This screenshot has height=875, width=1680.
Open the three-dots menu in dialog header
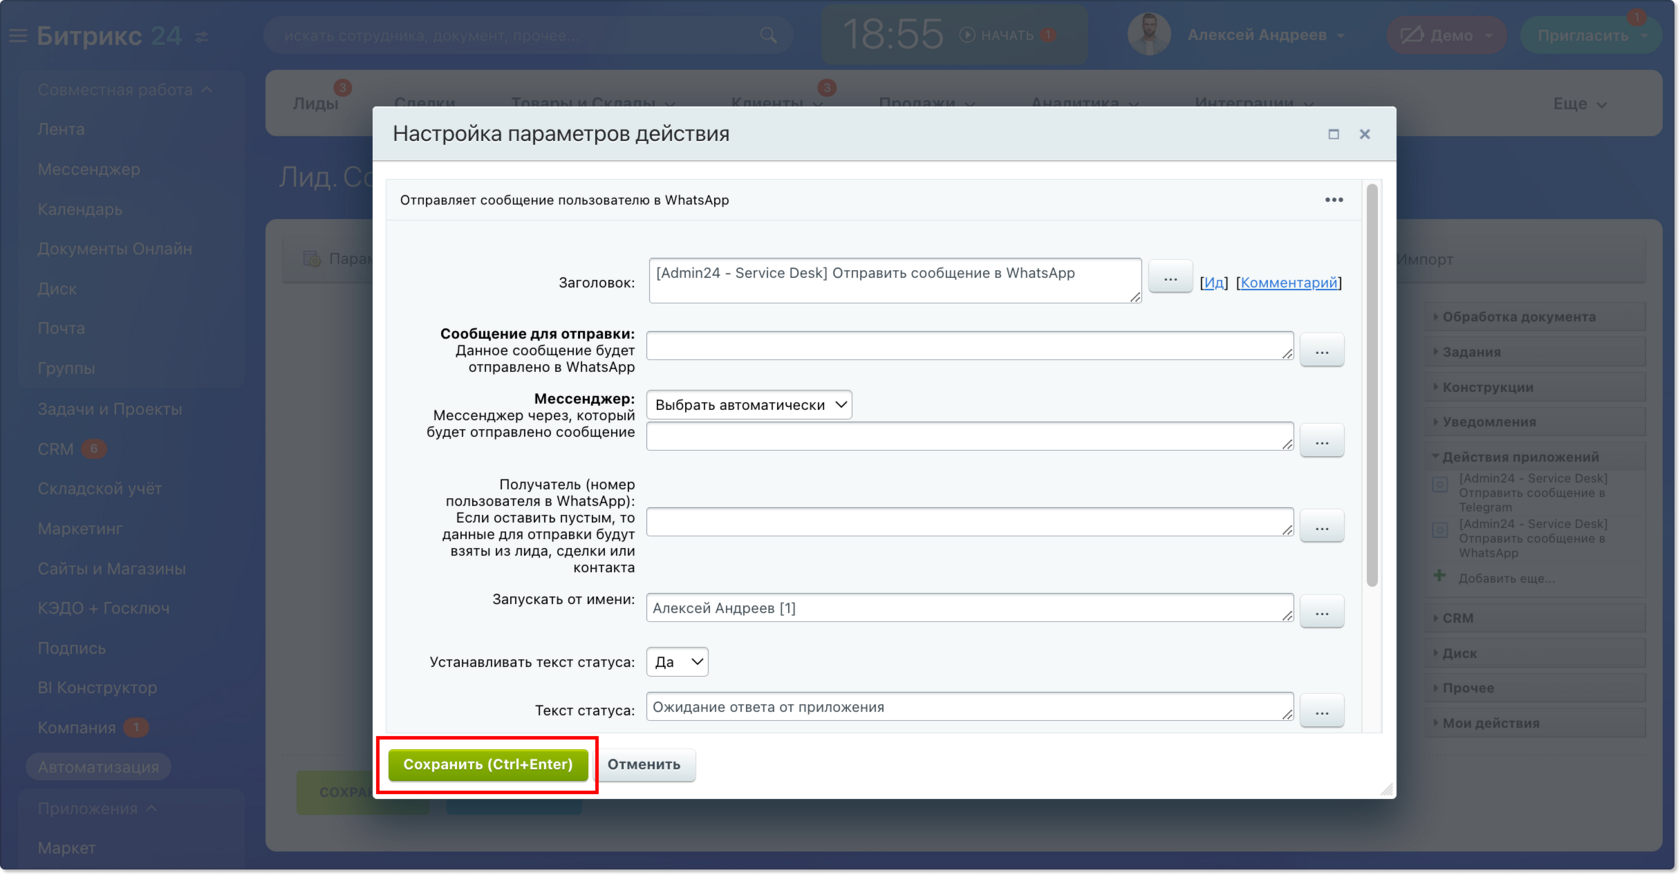[x=1333, y=200]
